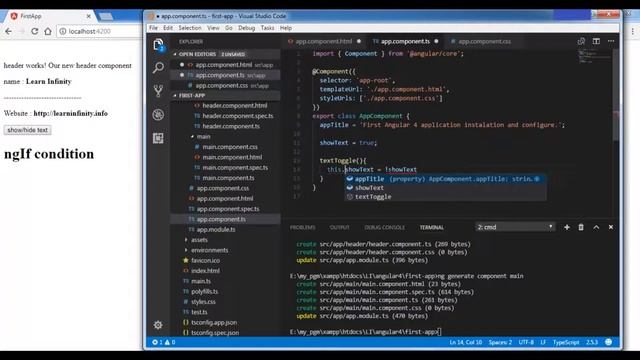Switch to the PROBLEMS panel tab
640x360 pixels.
tap(302, 227)
